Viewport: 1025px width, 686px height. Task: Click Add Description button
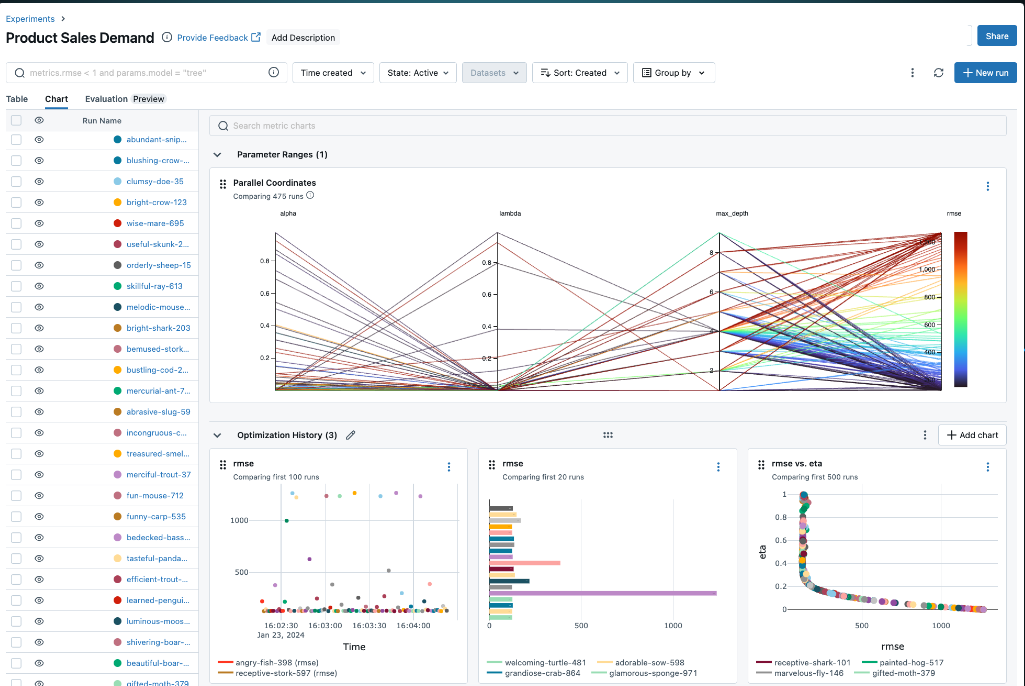coord(303,37)
